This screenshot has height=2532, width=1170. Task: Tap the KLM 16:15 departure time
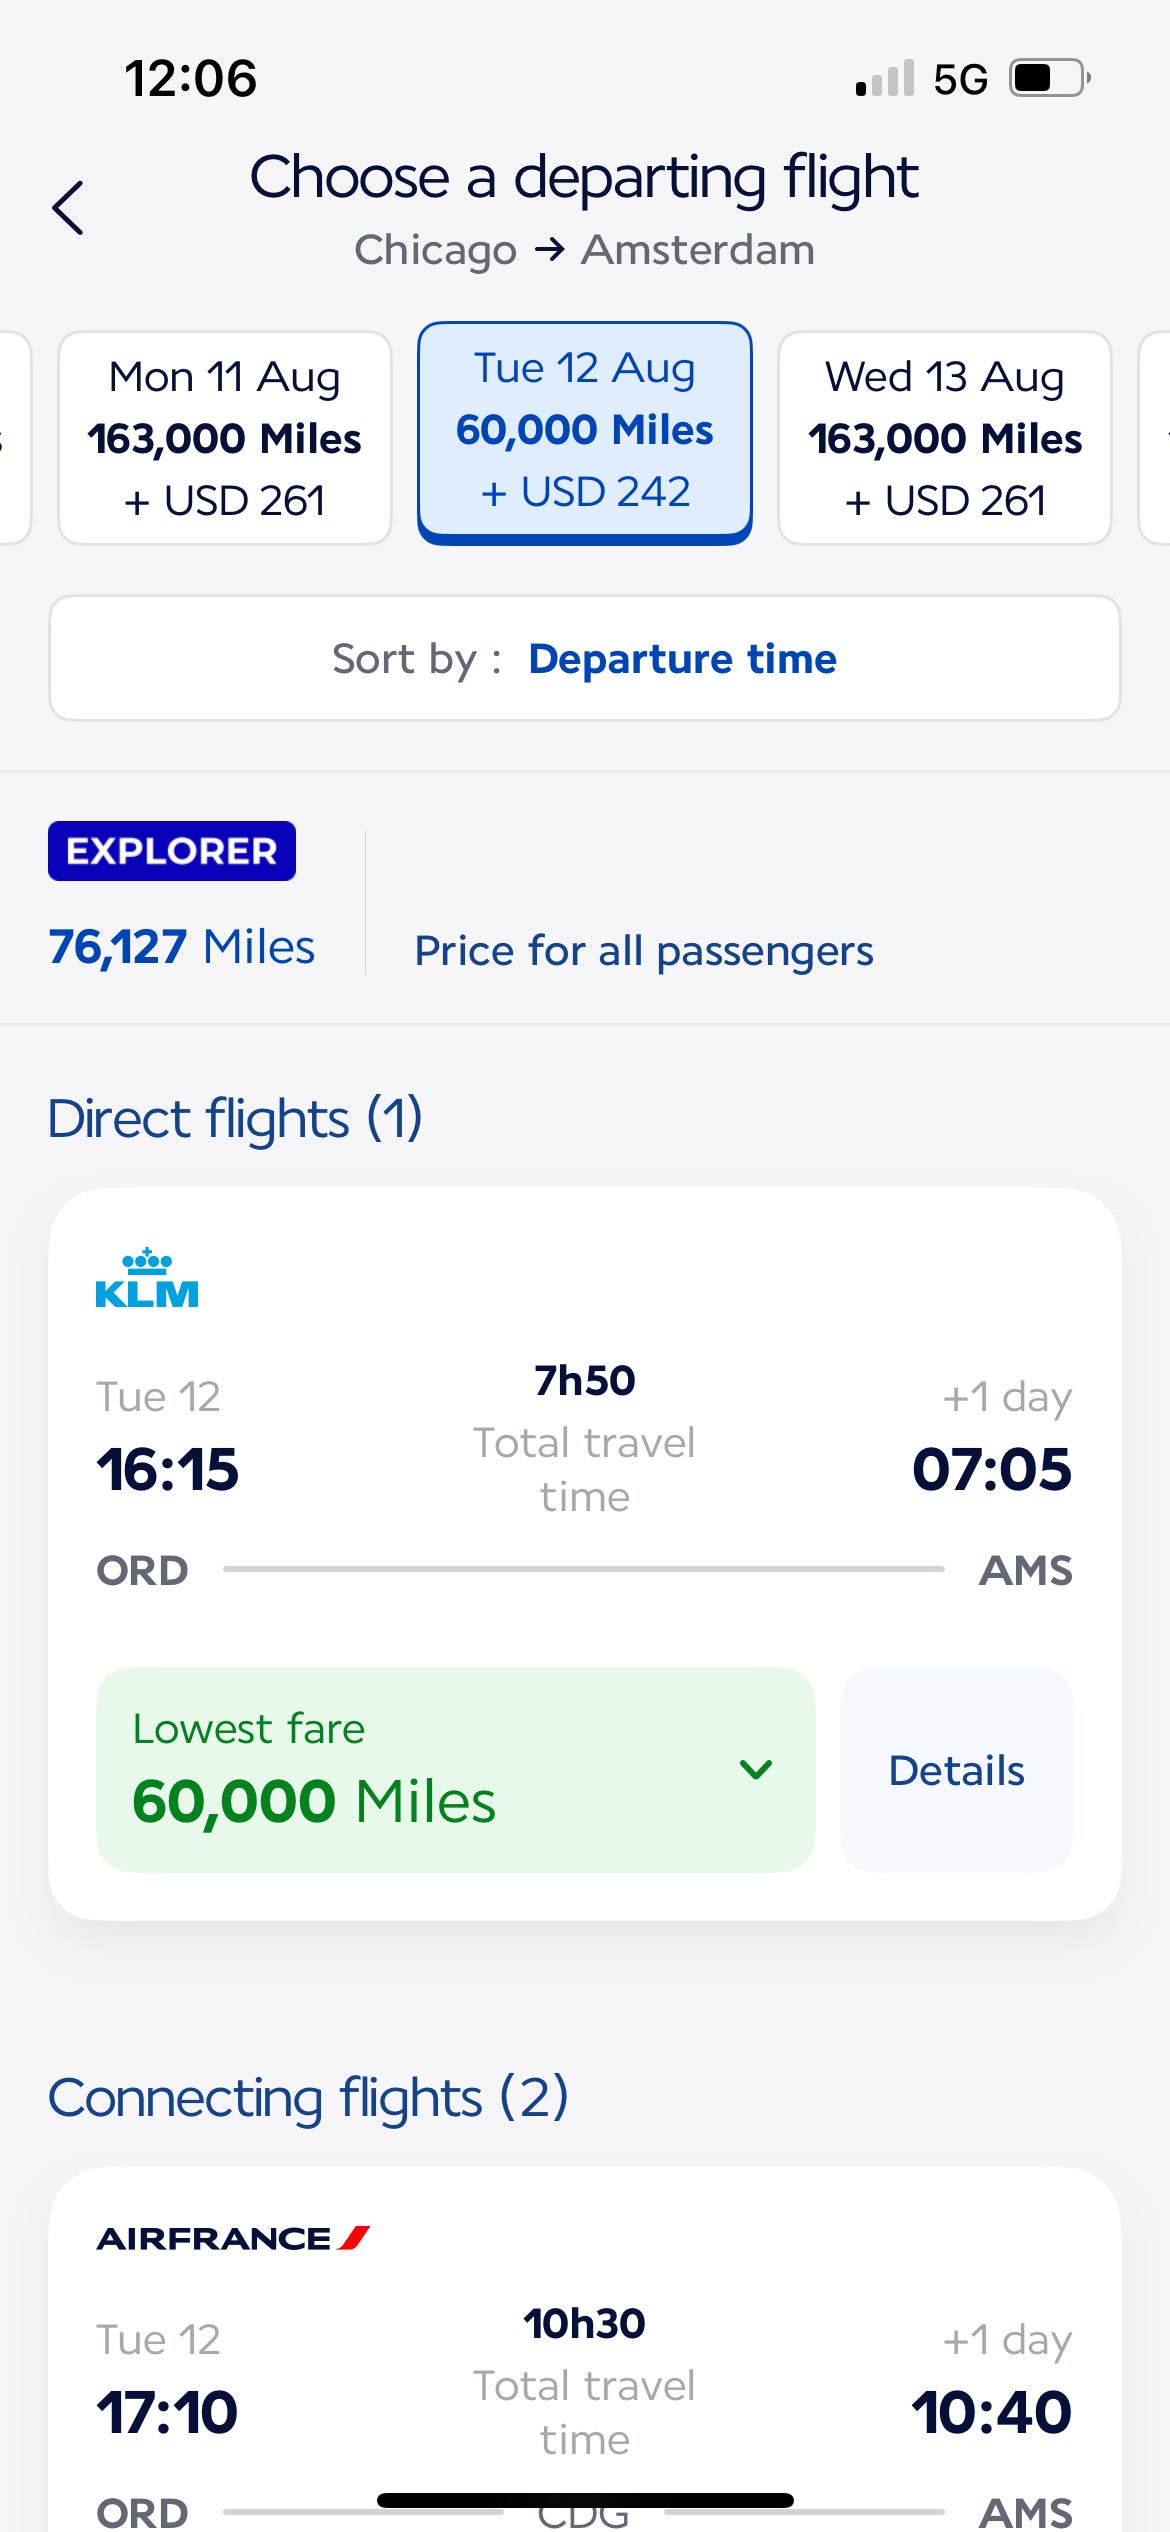pyautogui.click(x=168, y=1470)
